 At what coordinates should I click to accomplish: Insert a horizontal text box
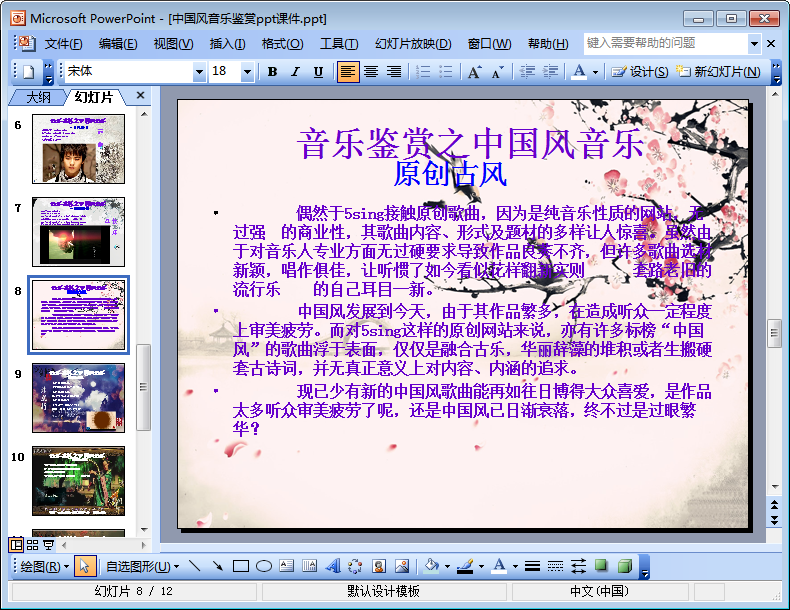click(287, 567)
